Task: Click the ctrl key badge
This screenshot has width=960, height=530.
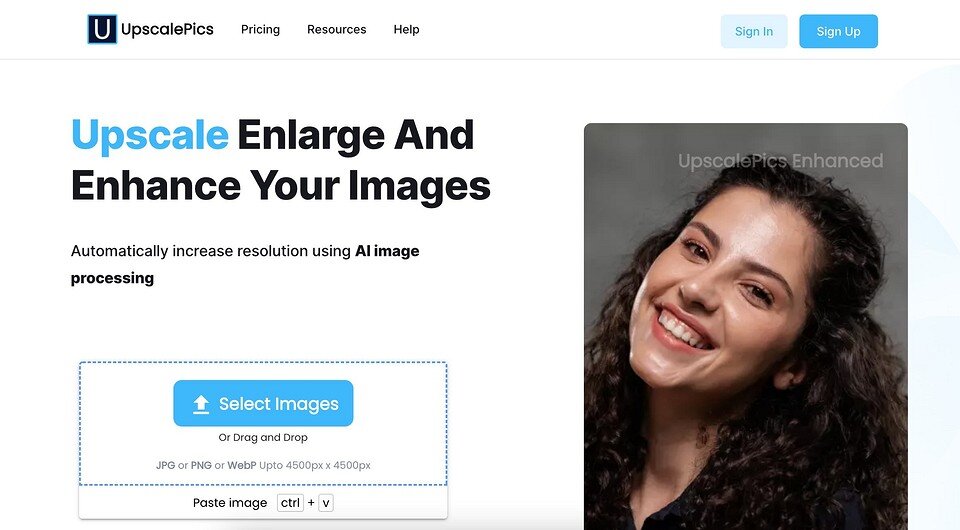Action: coord(290,502)
